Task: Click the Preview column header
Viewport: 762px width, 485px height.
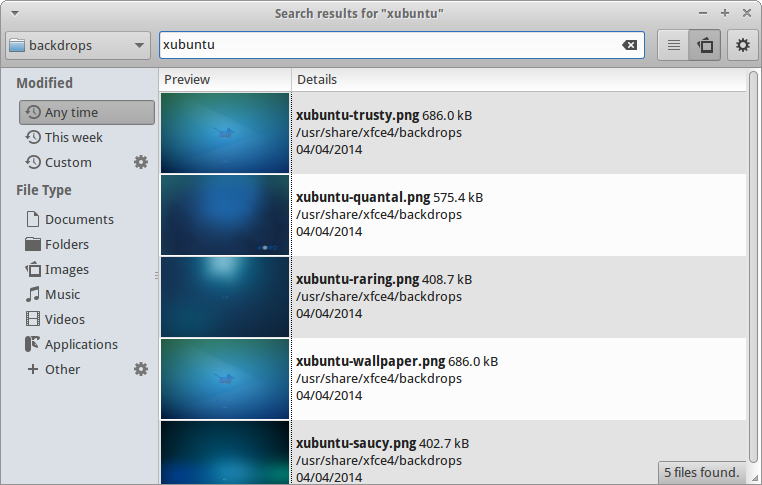Action: 187,80
